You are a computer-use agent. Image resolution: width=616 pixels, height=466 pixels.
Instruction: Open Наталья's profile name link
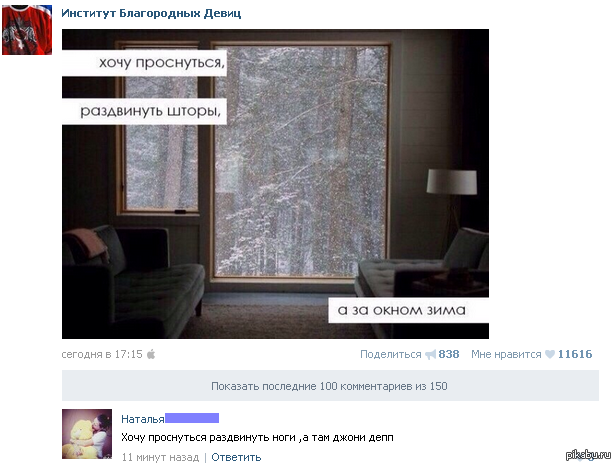click(143, 419)
